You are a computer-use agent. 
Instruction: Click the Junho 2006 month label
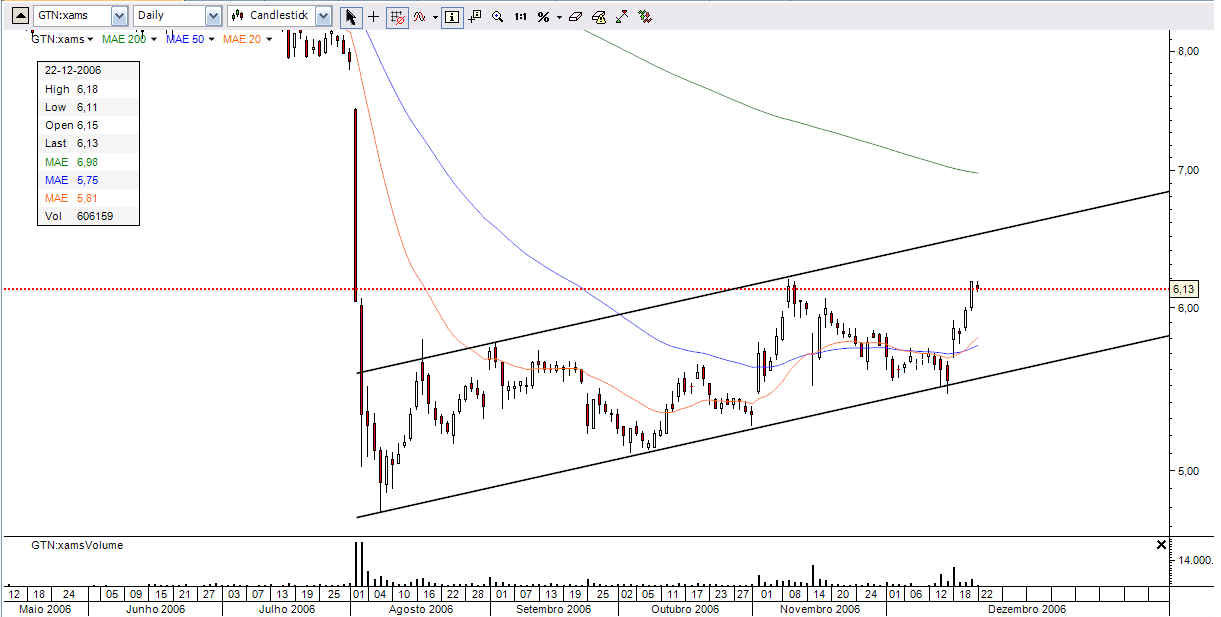[x=157, y=609]
